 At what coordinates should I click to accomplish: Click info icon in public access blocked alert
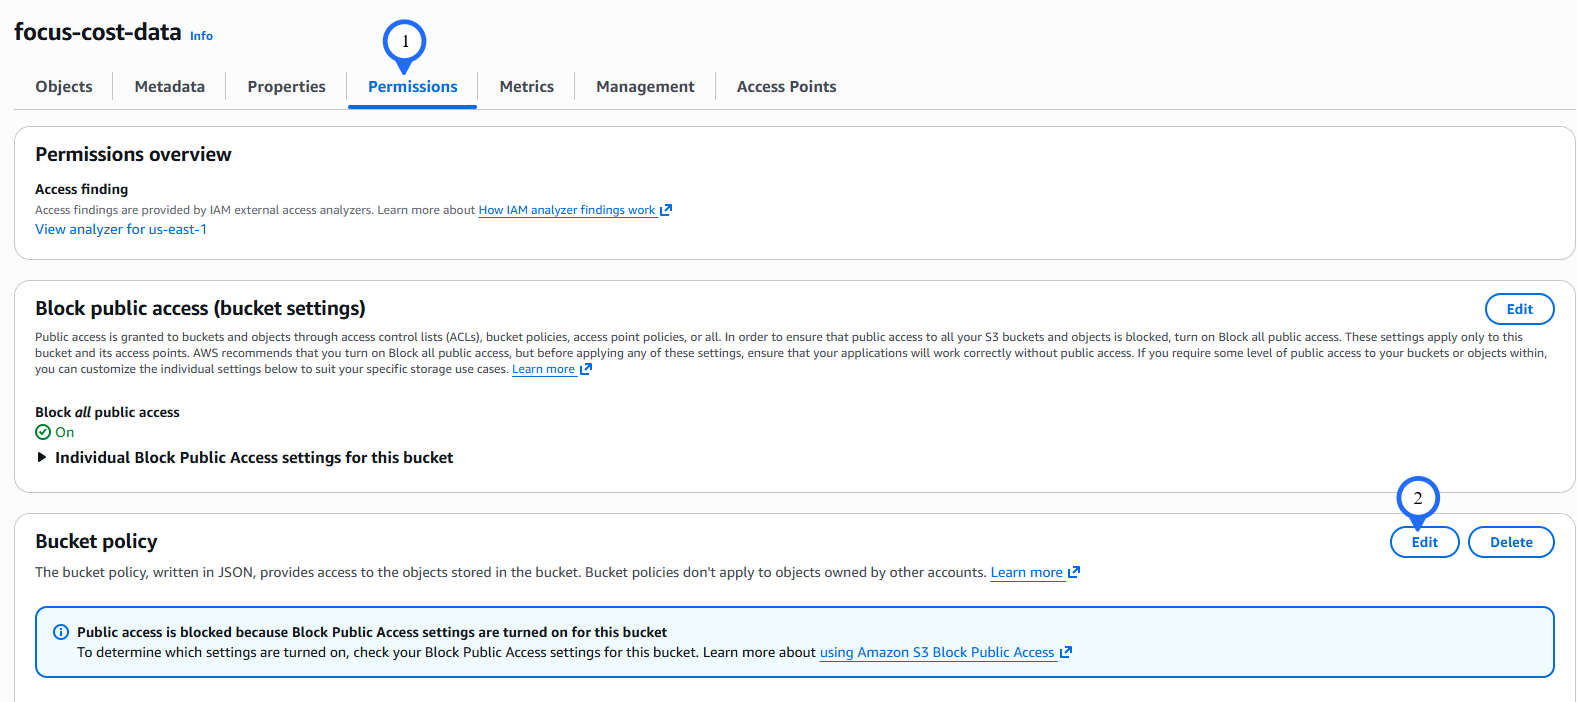point(61,632)
